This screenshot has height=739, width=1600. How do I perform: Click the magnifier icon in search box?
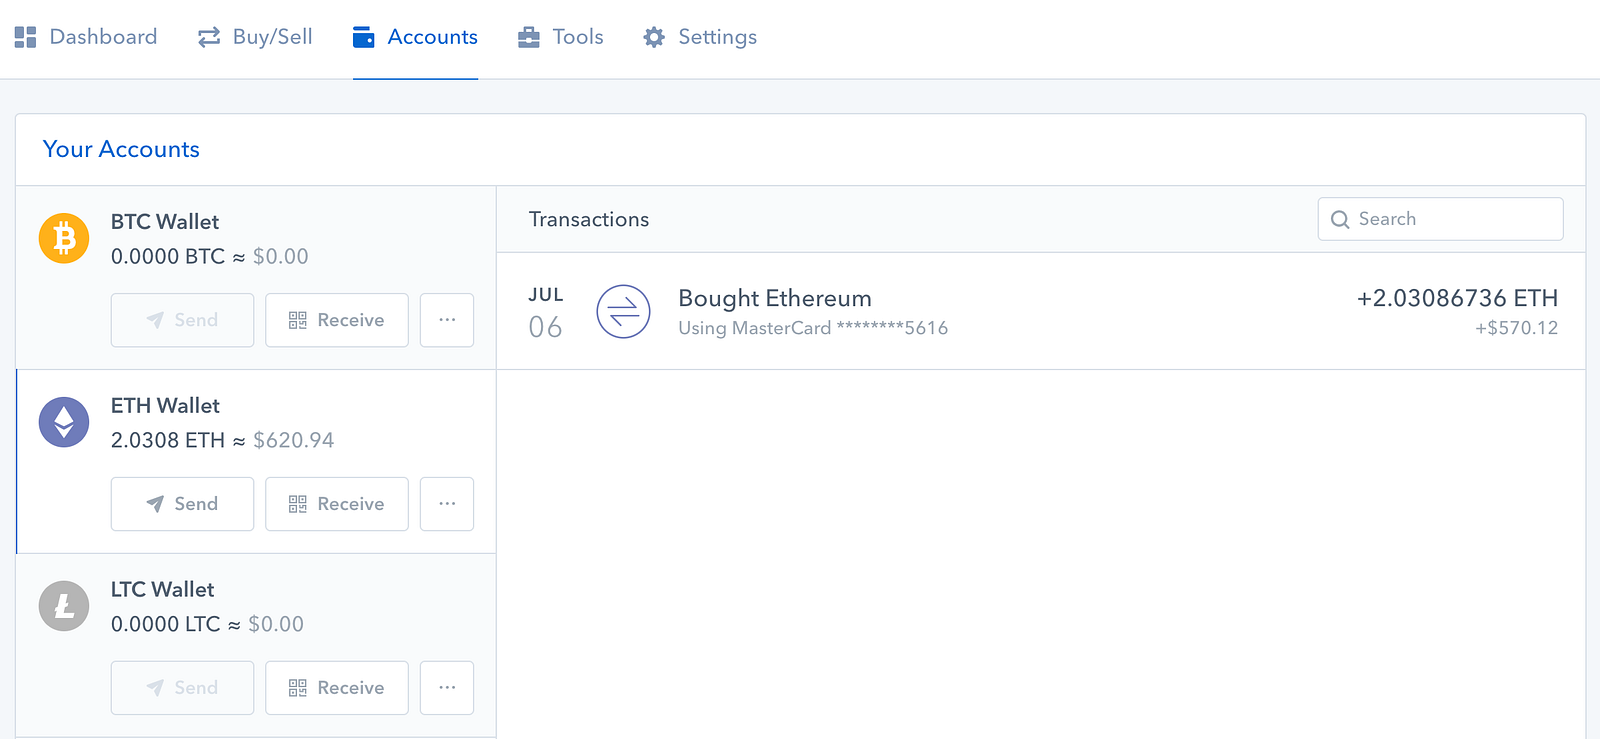pyautogui.click(x=1340, y=219)
